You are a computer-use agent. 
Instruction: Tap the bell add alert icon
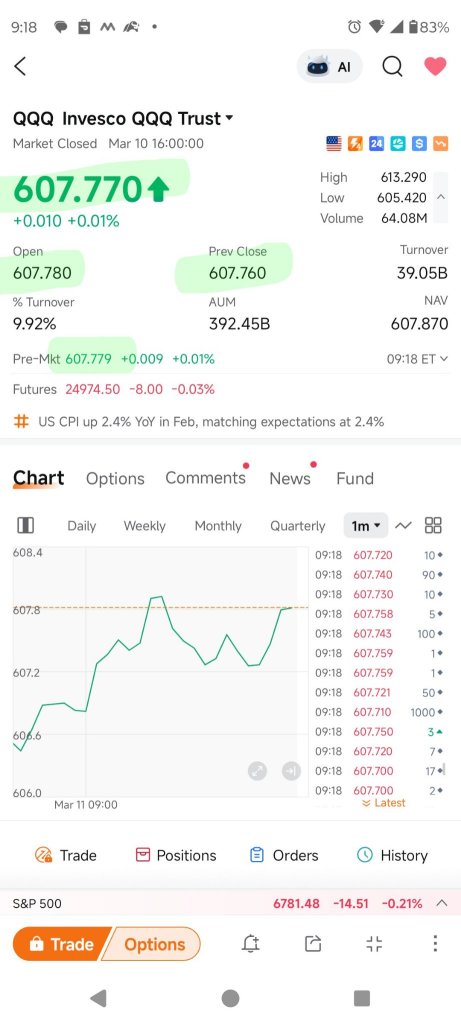click(251, 944)
